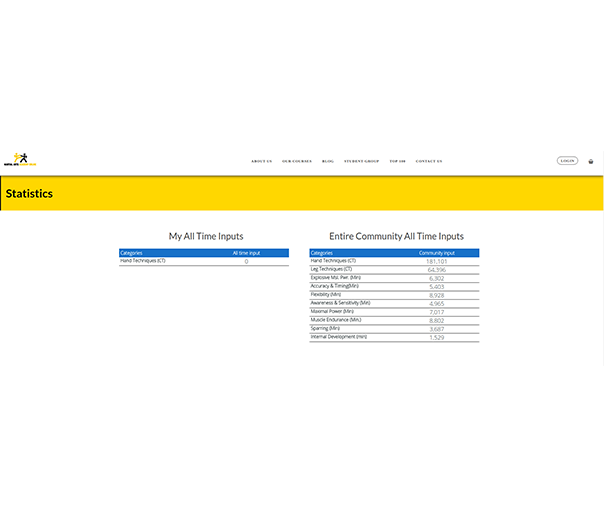Click the All time input column header

click(x=246, y=253)
